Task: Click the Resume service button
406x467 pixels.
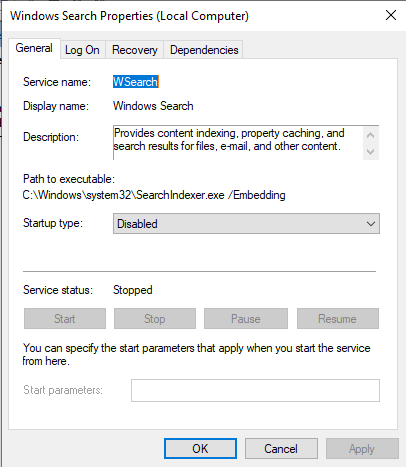Action: coord(338,319)
